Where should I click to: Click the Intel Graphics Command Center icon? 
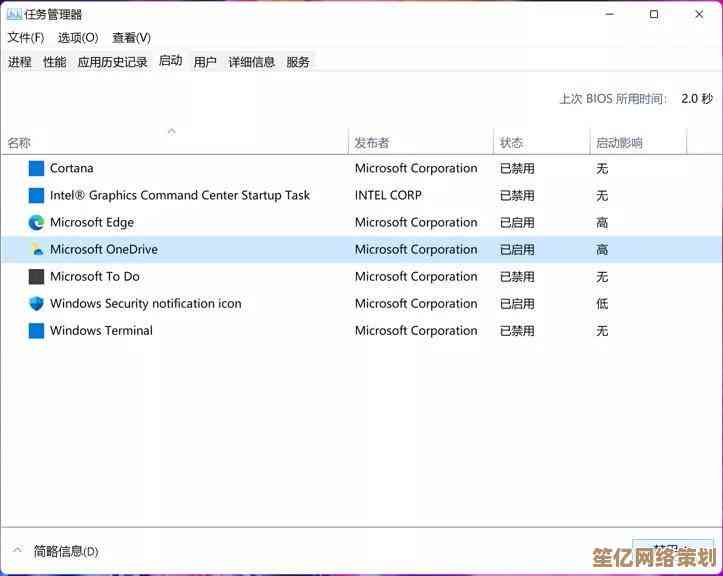click(x=36, y=196)
